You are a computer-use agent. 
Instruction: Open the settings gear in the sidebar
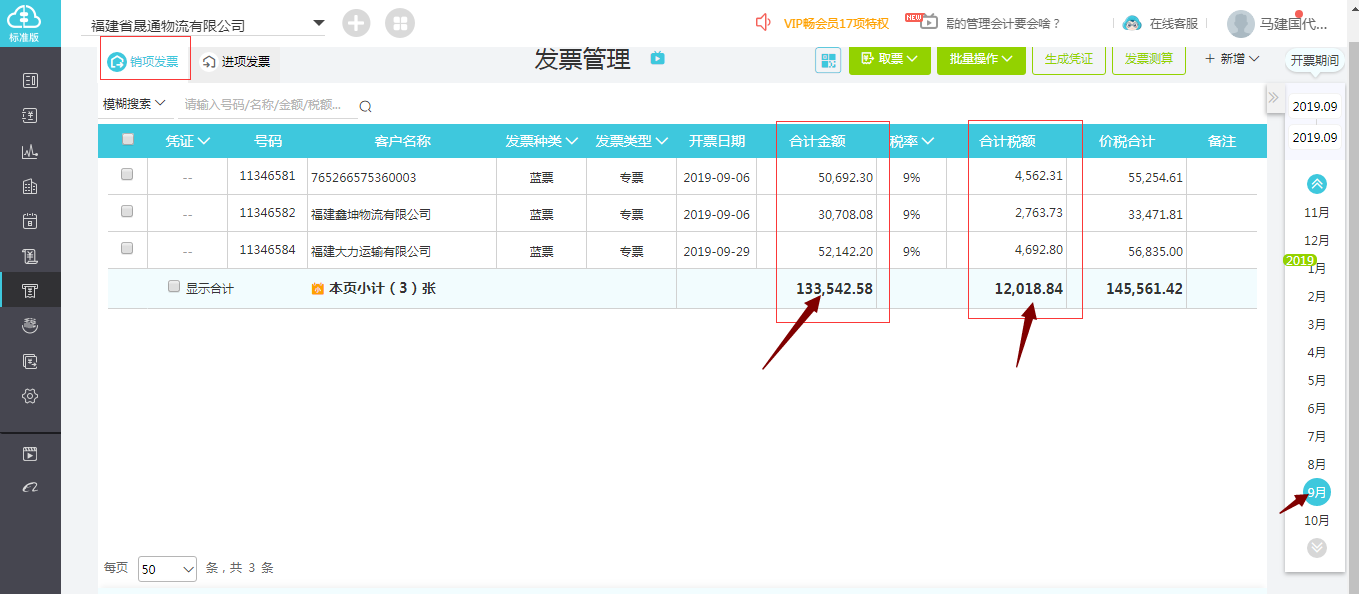pos(30,396)
